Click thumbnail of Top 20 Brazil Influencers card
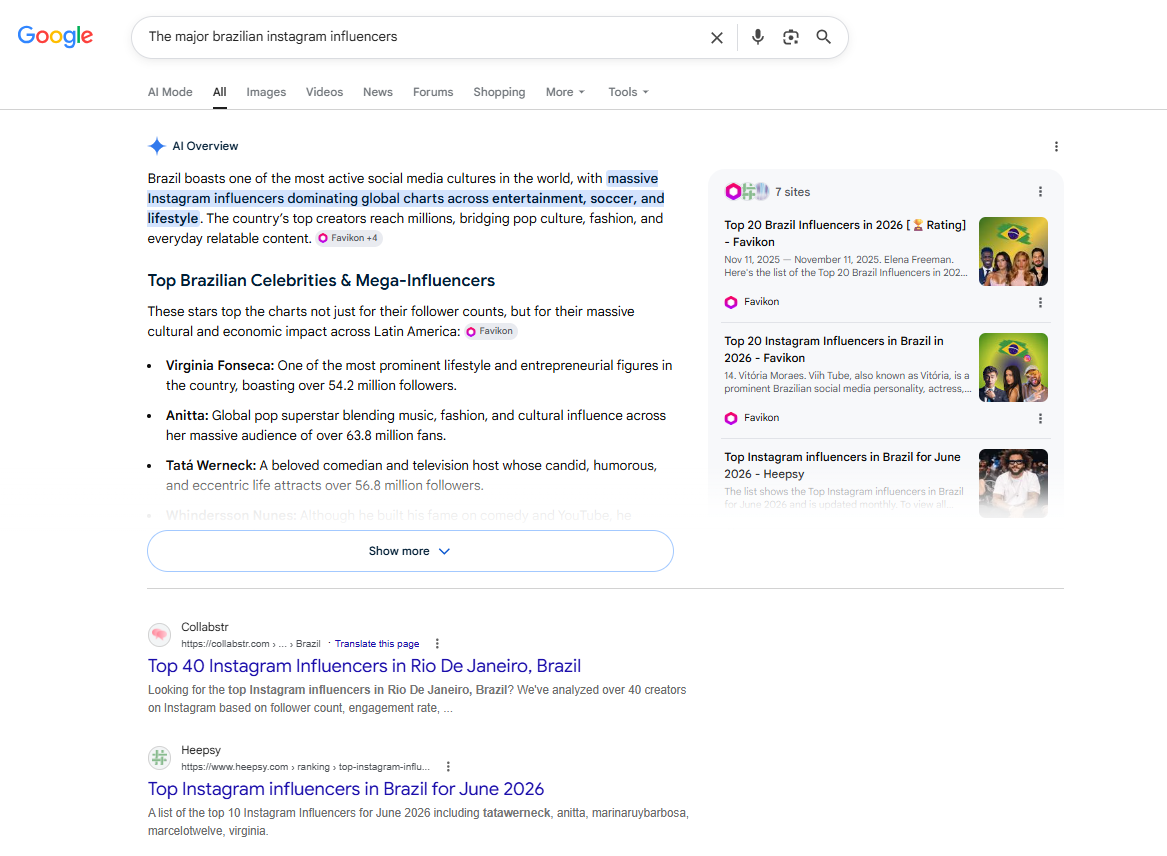The image size is (1167, 856). click(x=1013, y=252)
